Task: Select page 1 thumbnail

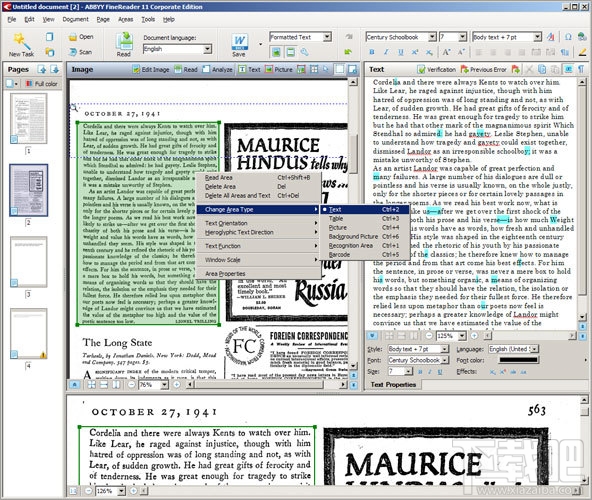Action: (x=29, y=119)
